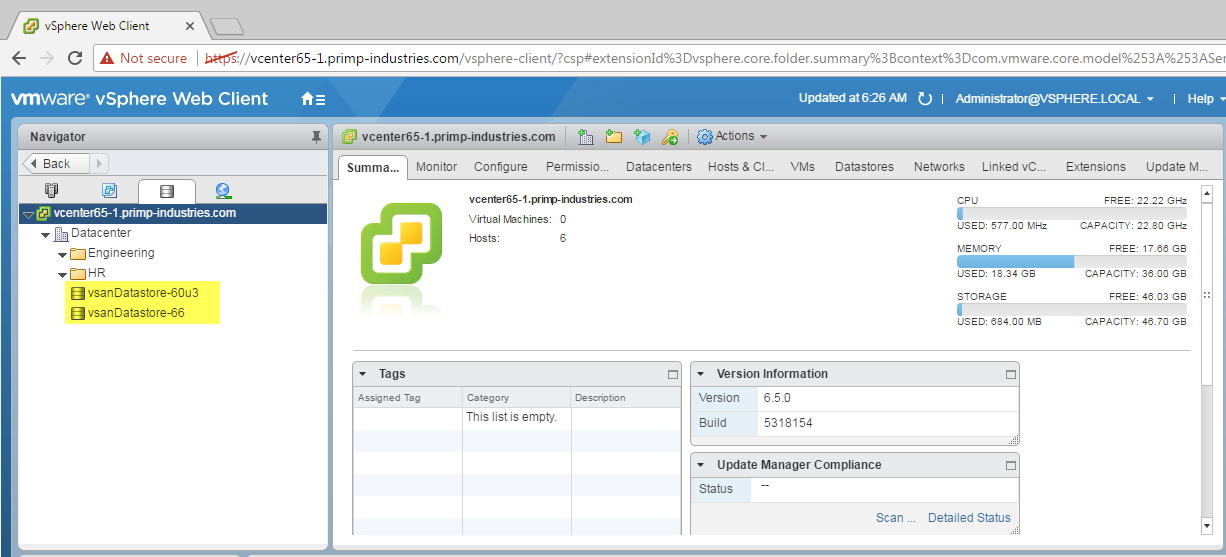Click the Engineering folder icon
The image size is (1226, 557).
[x=78, y=254]
